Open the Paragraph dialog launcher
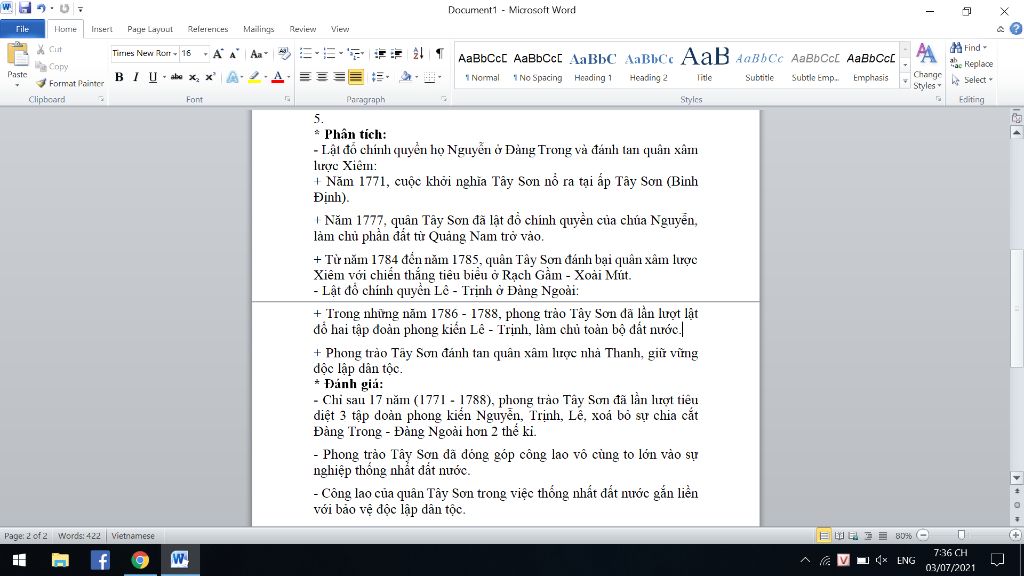1024x576 pixels. click(x=444, y=99)
